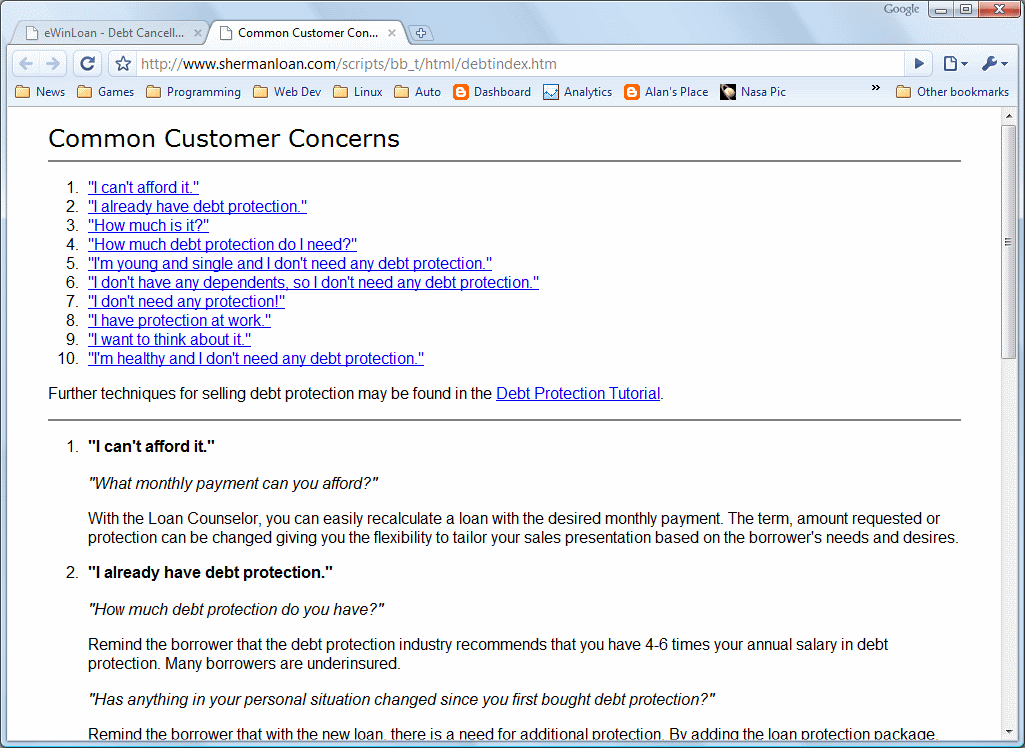Open the Linux bookmarks folder
Viewport: 1025px width, 748px height.
[x=358, y=92]
